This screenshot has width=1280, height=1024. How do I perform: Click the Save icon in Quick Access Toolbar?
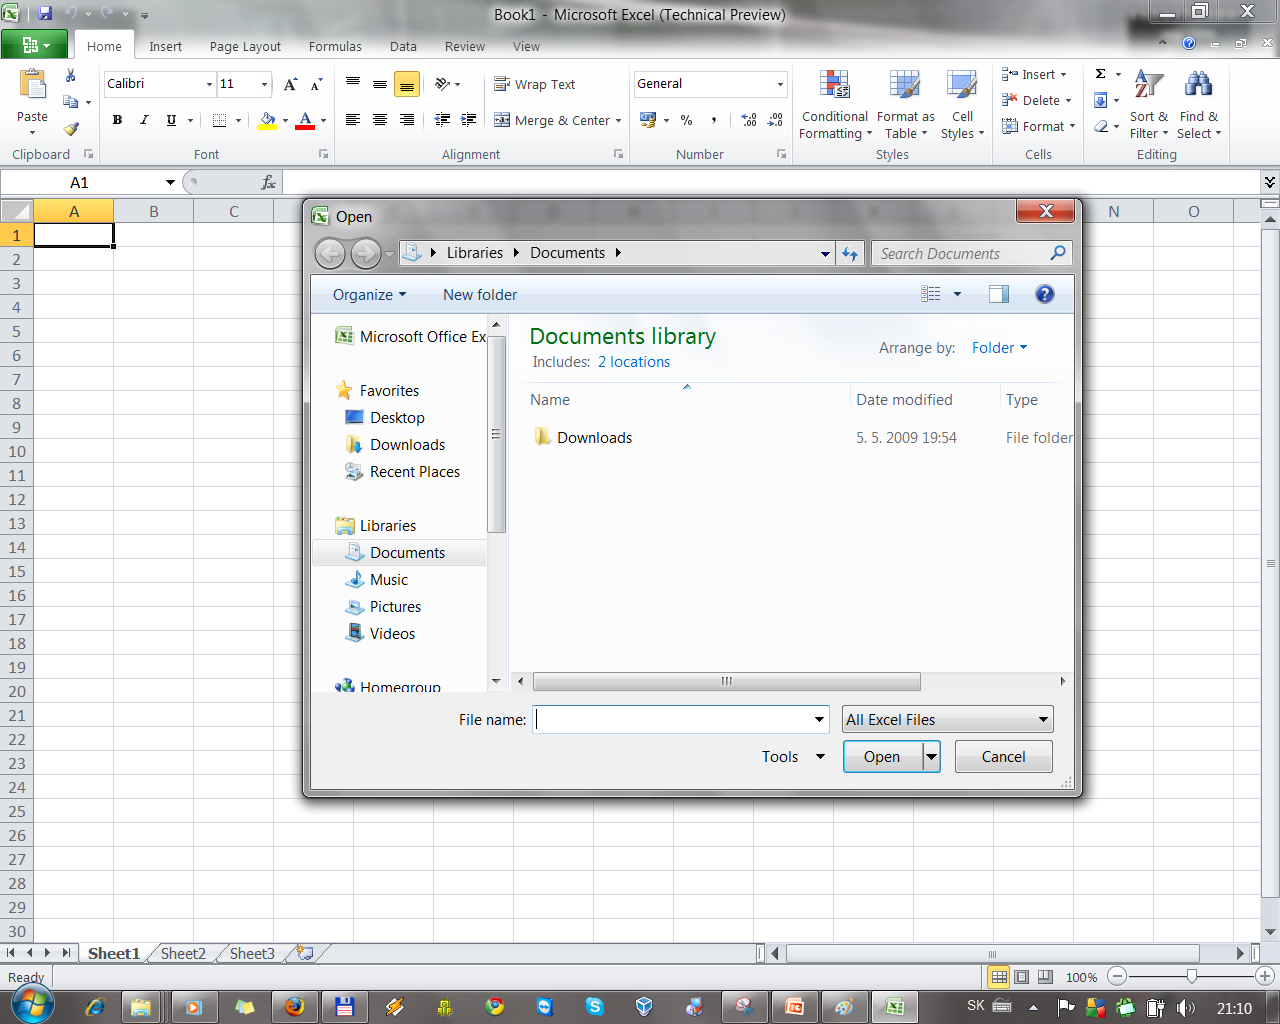(x=45, y=14)
